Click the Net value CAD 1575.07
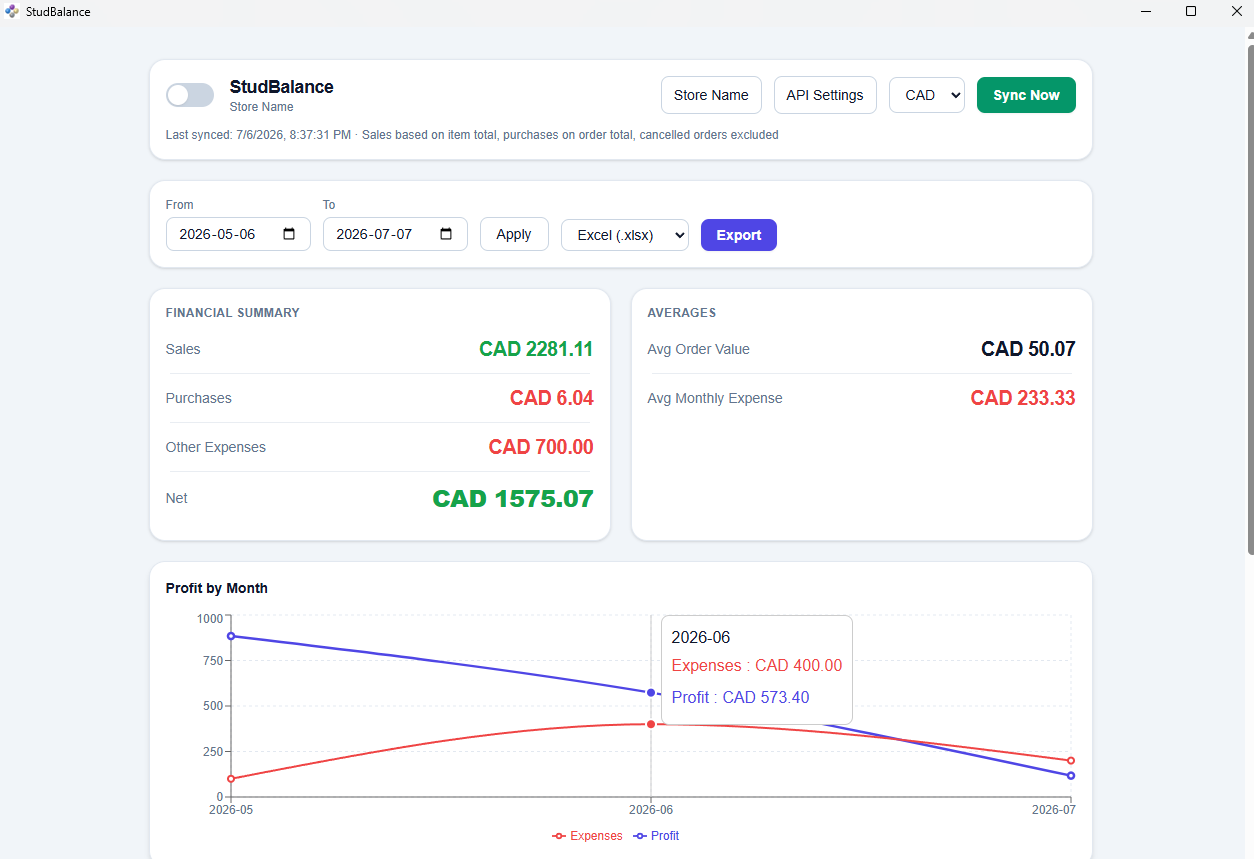The height and width of the screenshot is (859, 1254). point(513,498)
